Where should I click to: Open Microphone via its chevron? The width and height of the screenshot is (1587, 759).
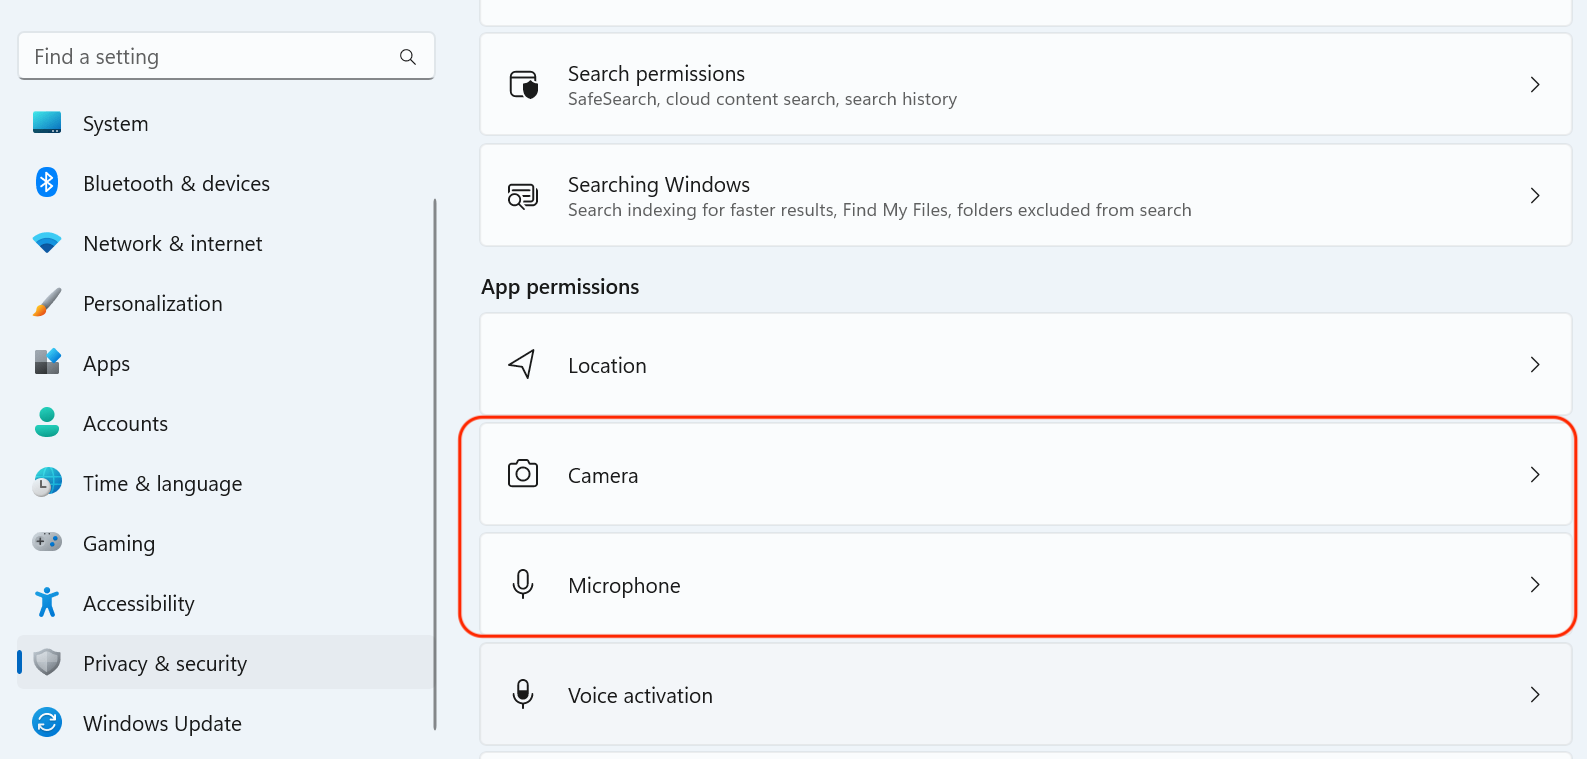tap(1535, 585)
